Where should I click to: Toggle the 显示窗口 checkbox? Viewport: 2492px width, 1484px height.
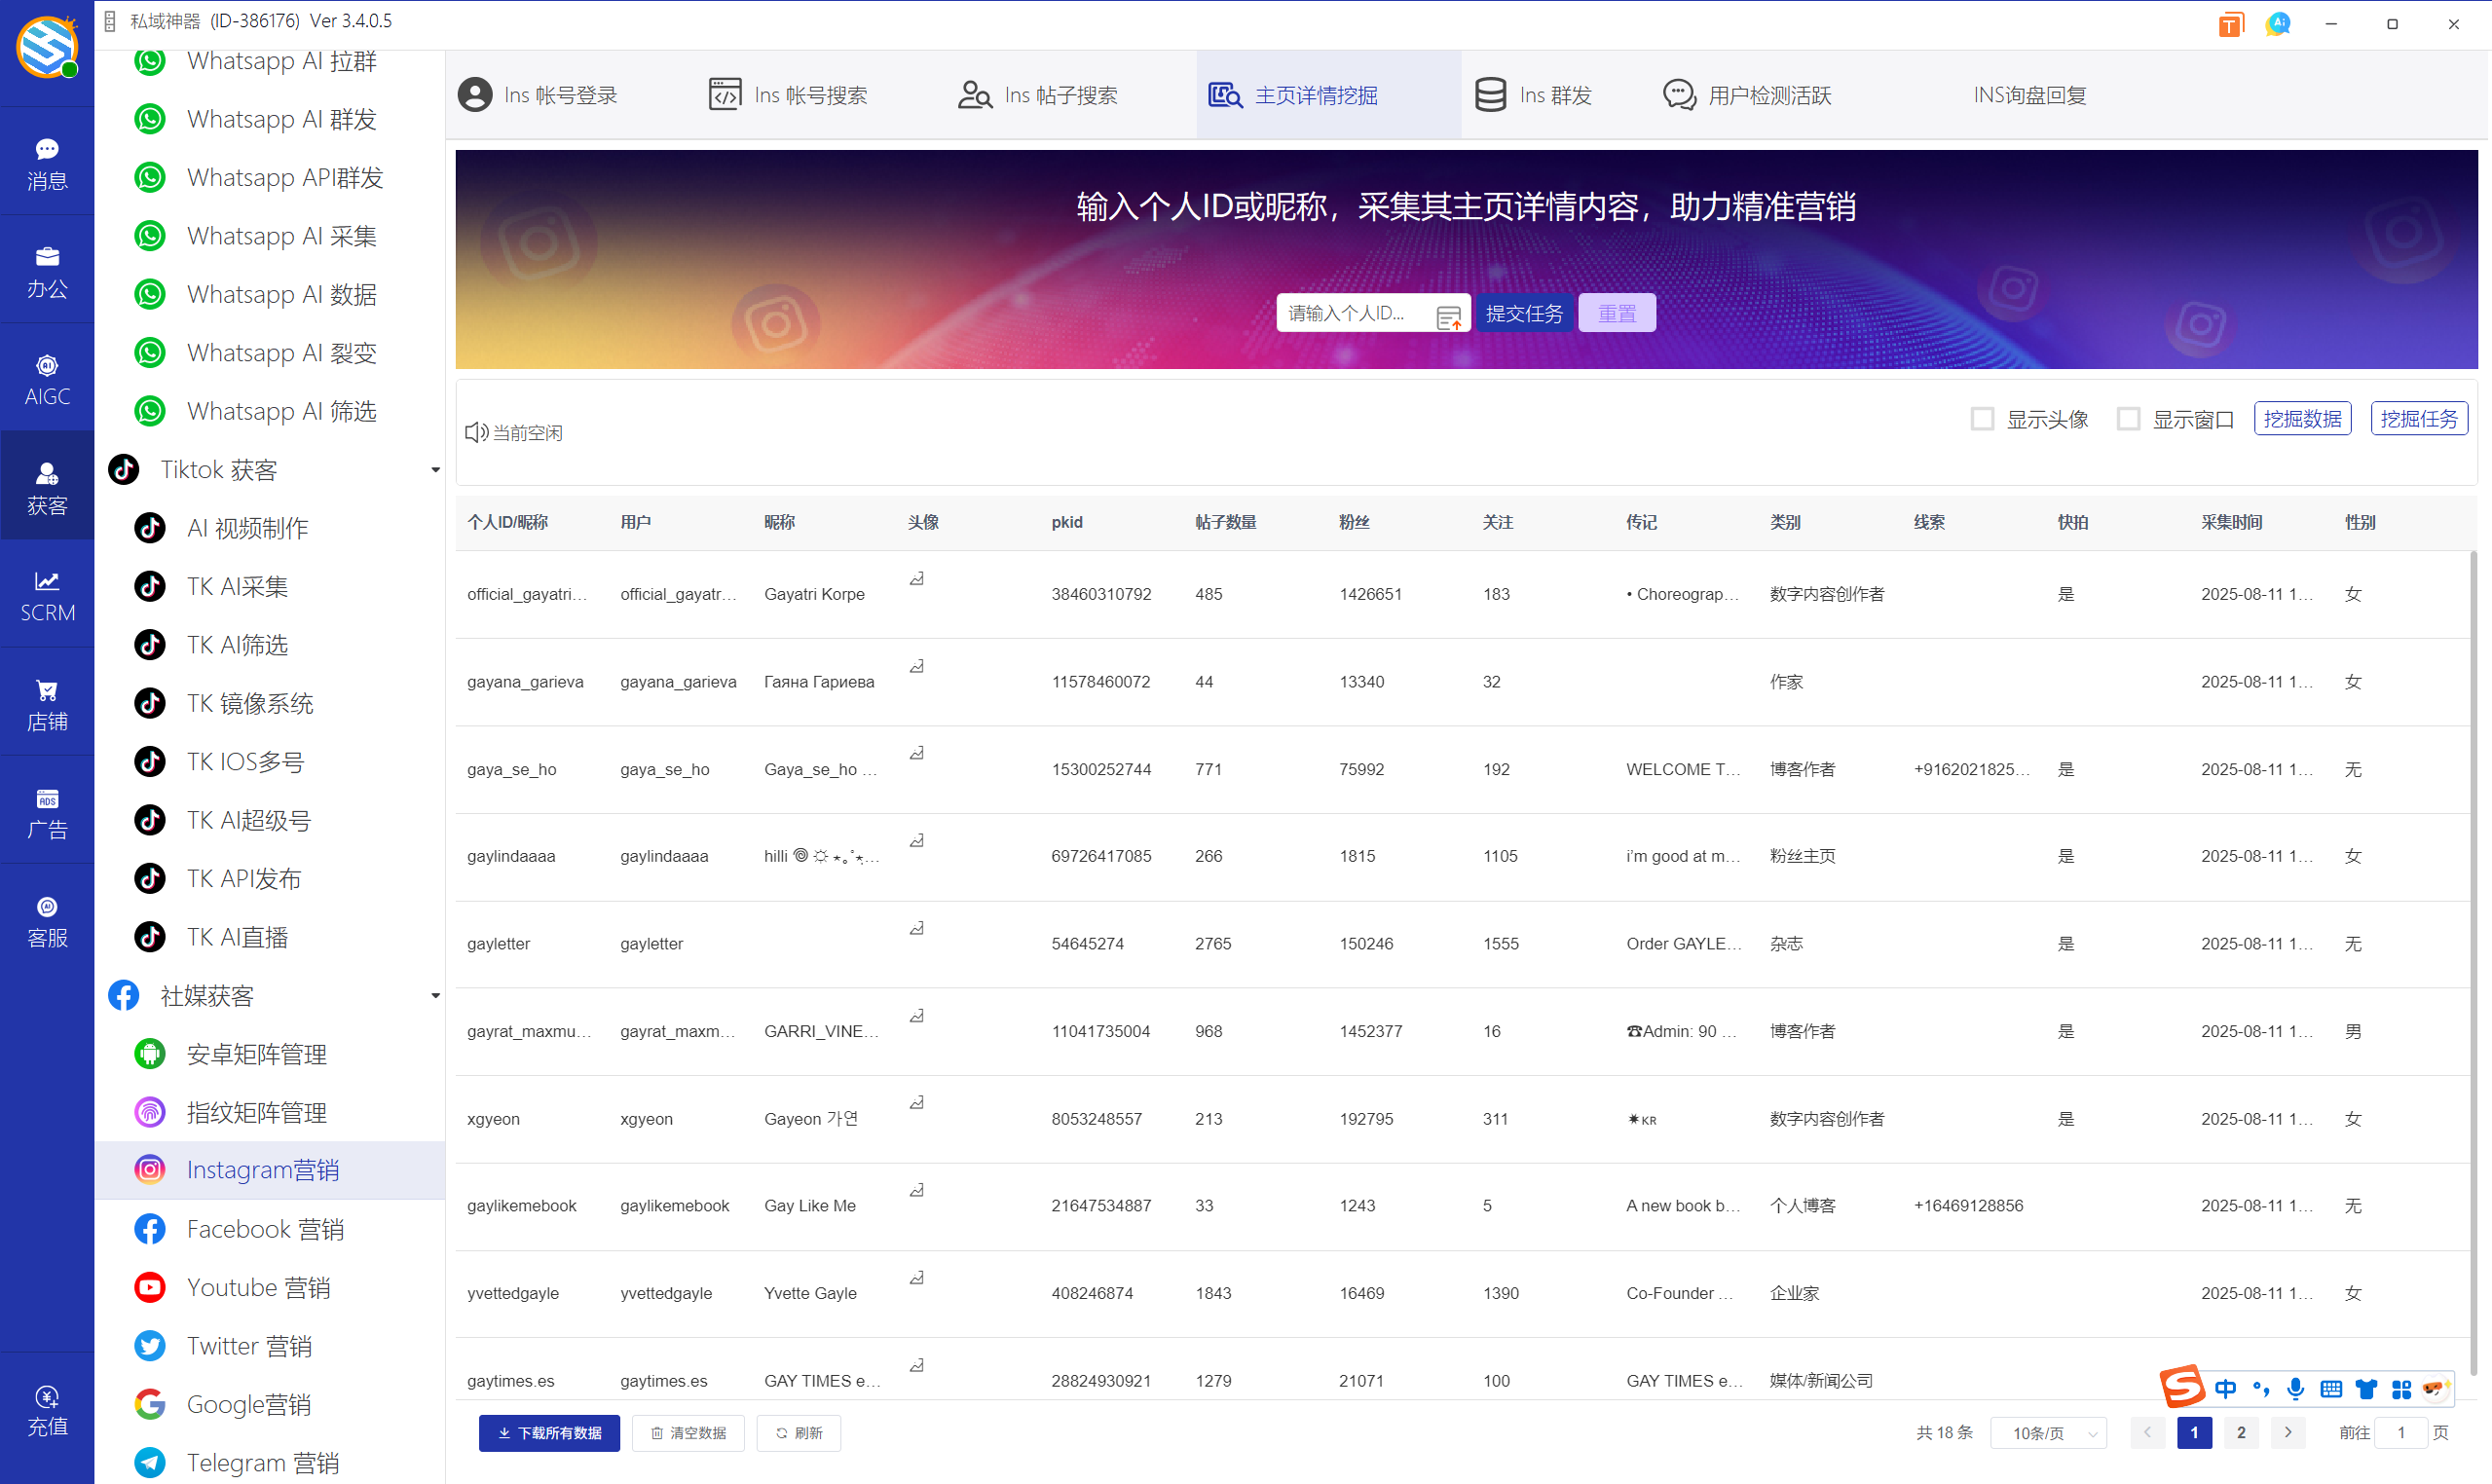coord(2128,419)
